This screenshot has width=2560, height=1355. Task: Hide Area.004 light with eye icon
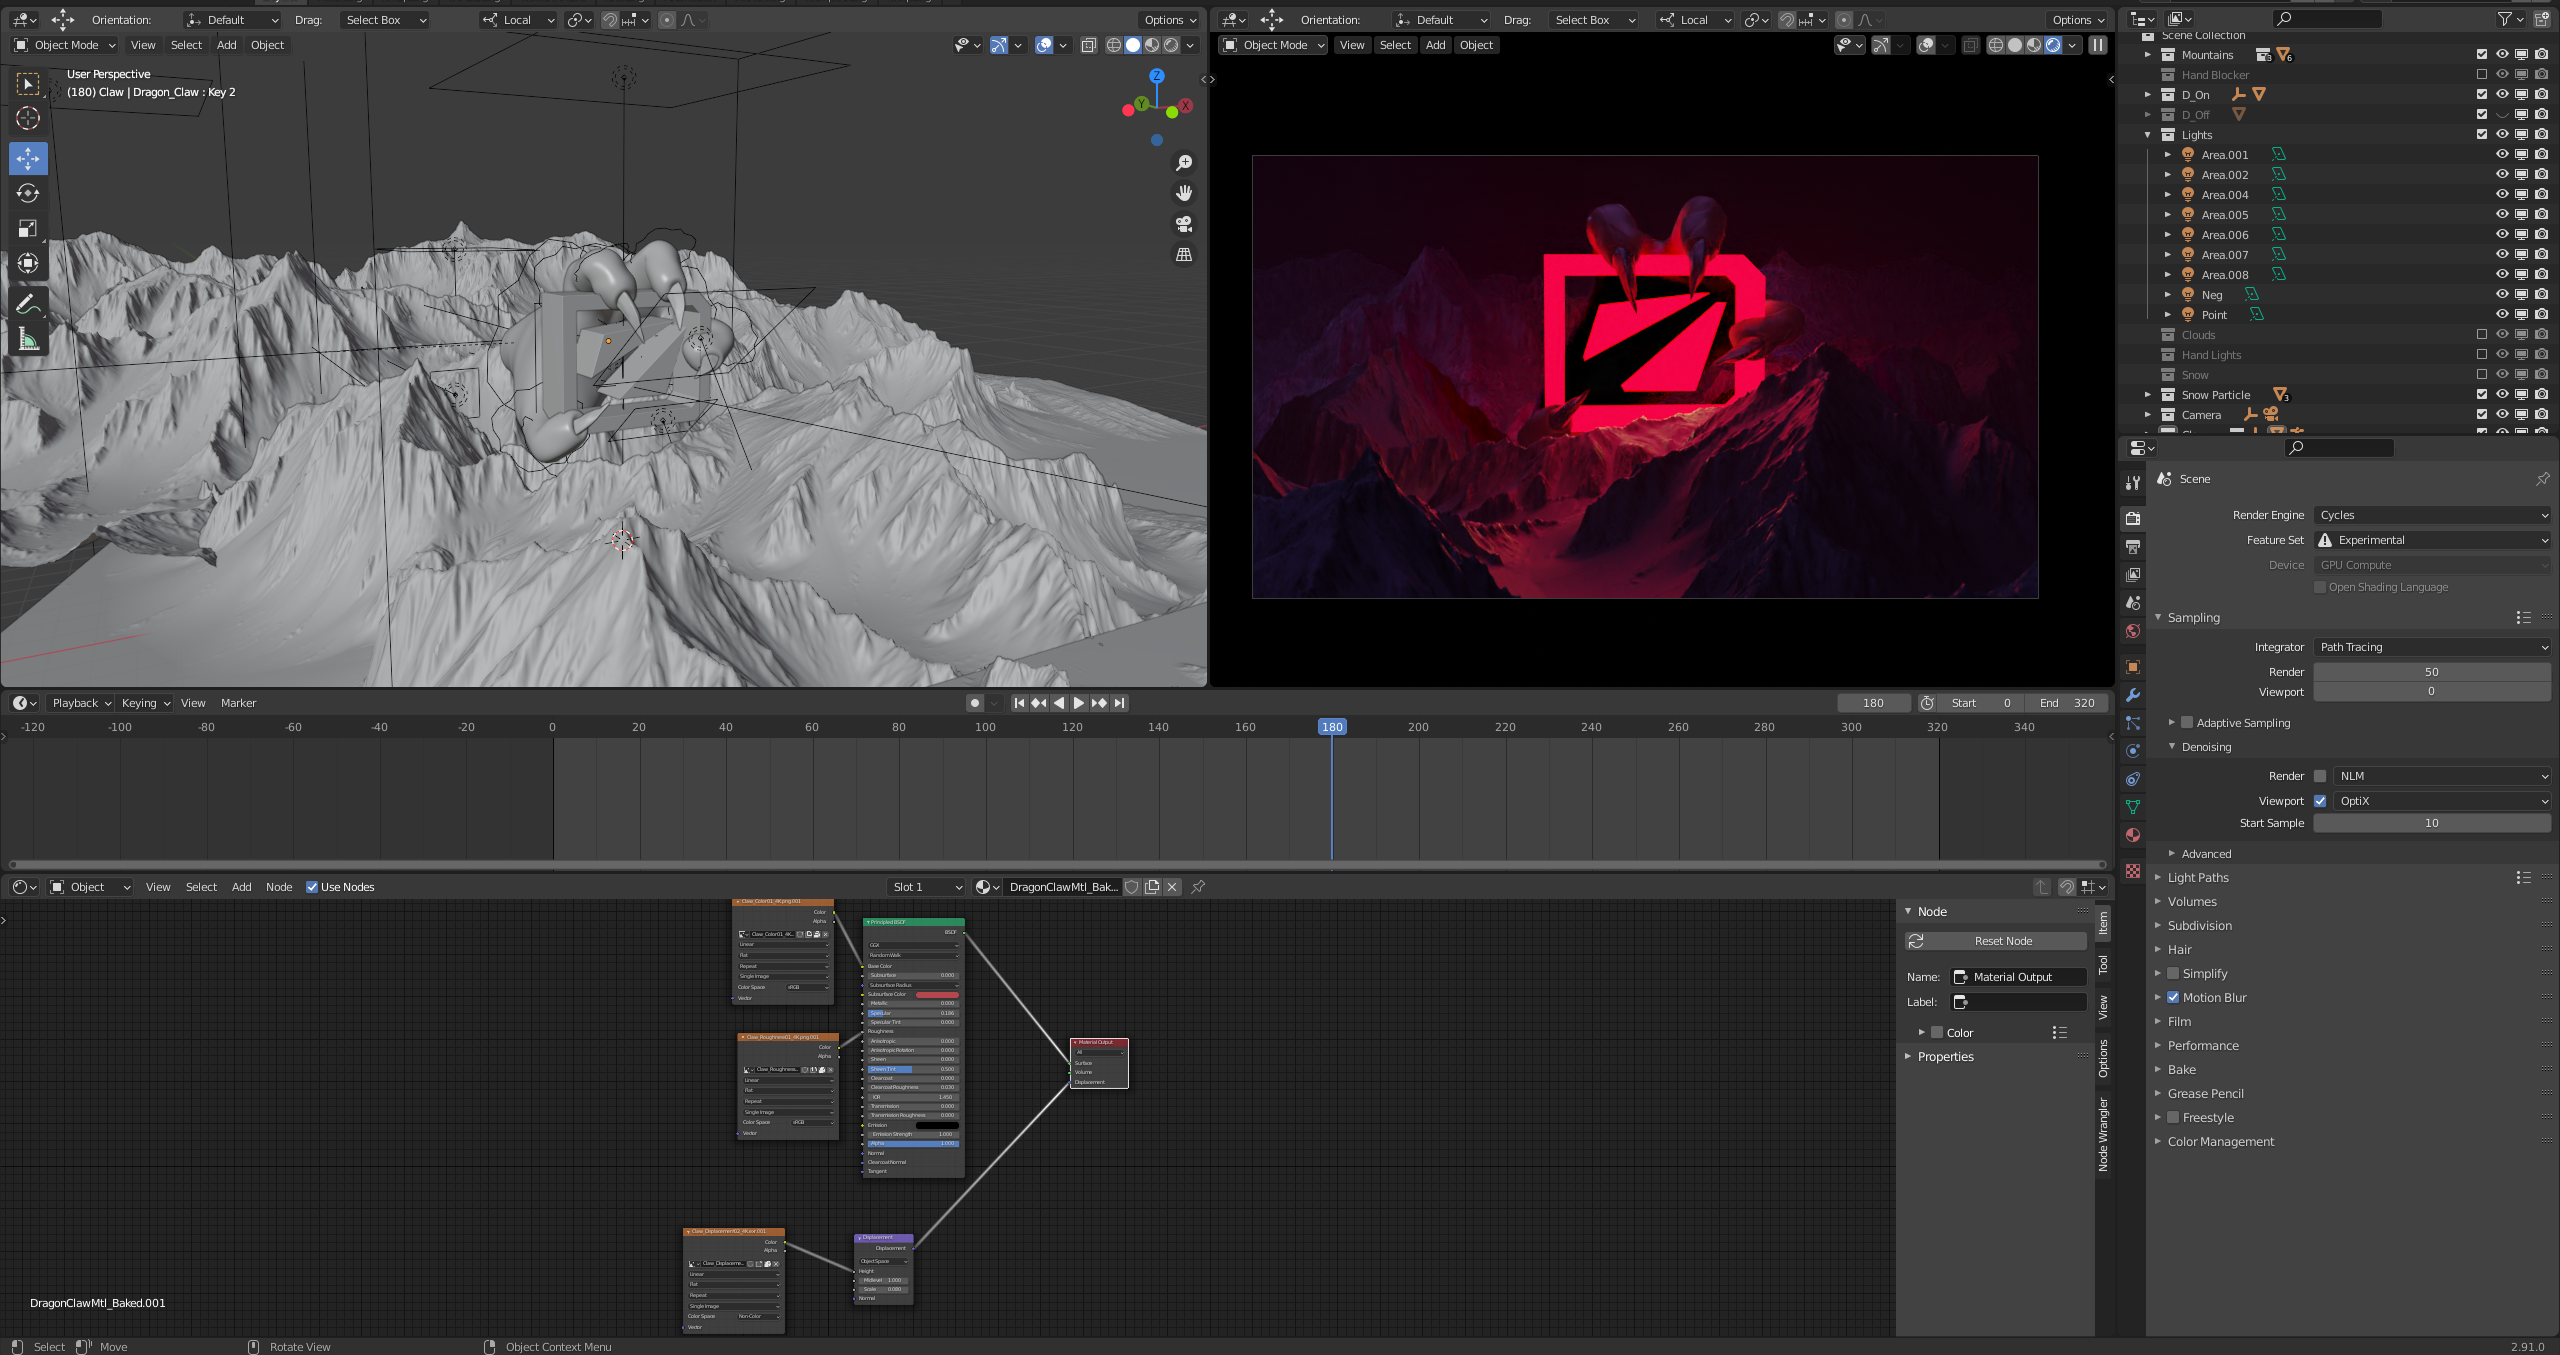tap(2501, 195)
